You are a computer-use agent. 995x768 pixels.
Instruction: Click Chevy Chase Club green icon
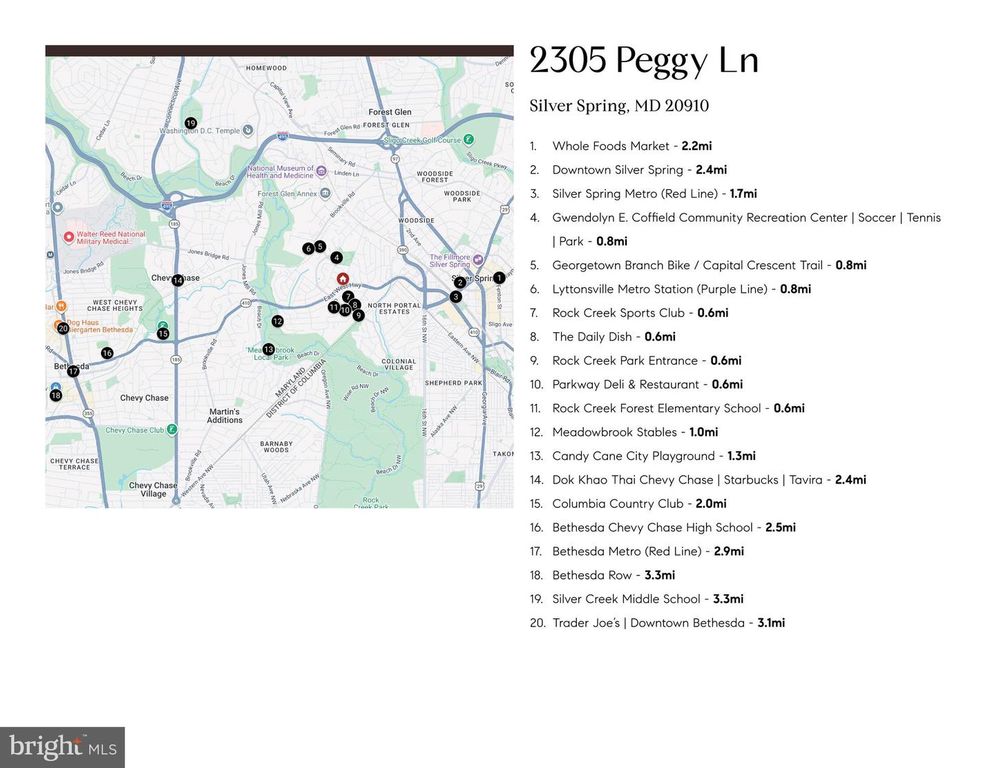pos(172,430)
